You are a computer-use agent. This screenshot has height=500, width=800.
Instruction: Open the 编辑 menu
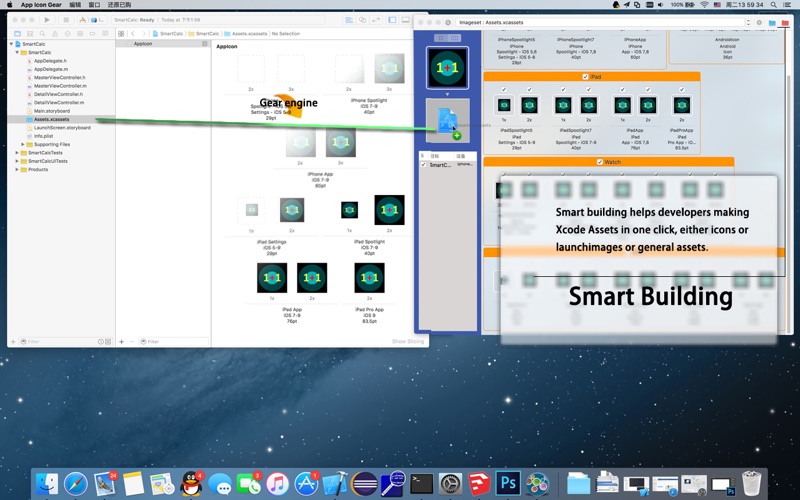[75, 5]
